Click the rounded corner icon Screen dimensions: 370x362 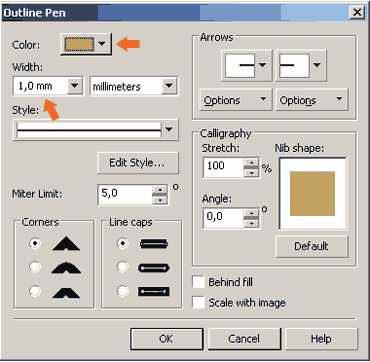(66, 267)
